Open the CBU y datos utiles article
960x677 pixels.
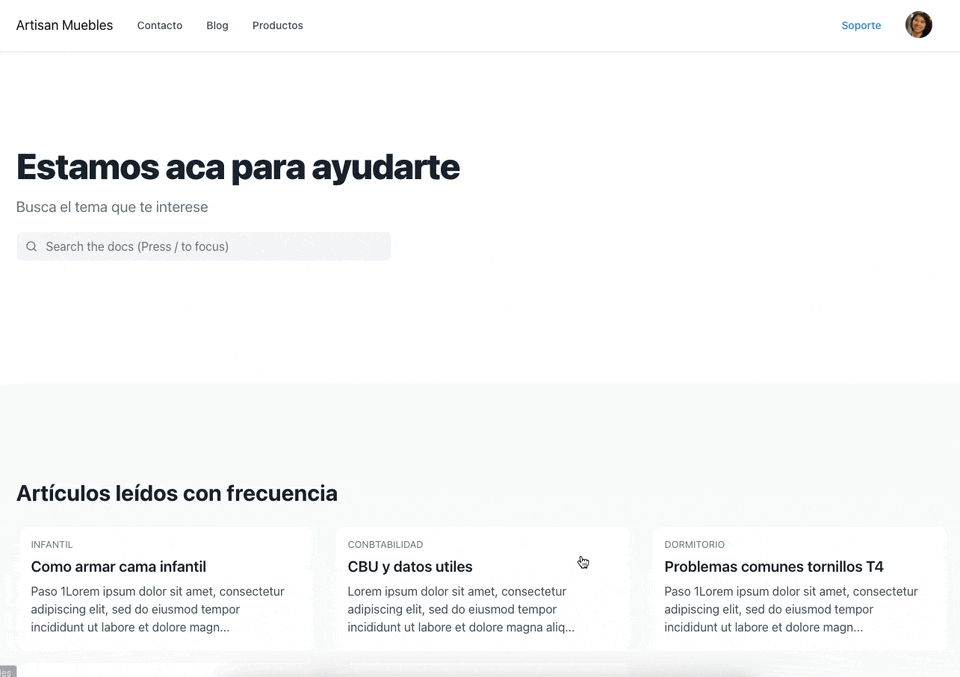click(410, 566)
